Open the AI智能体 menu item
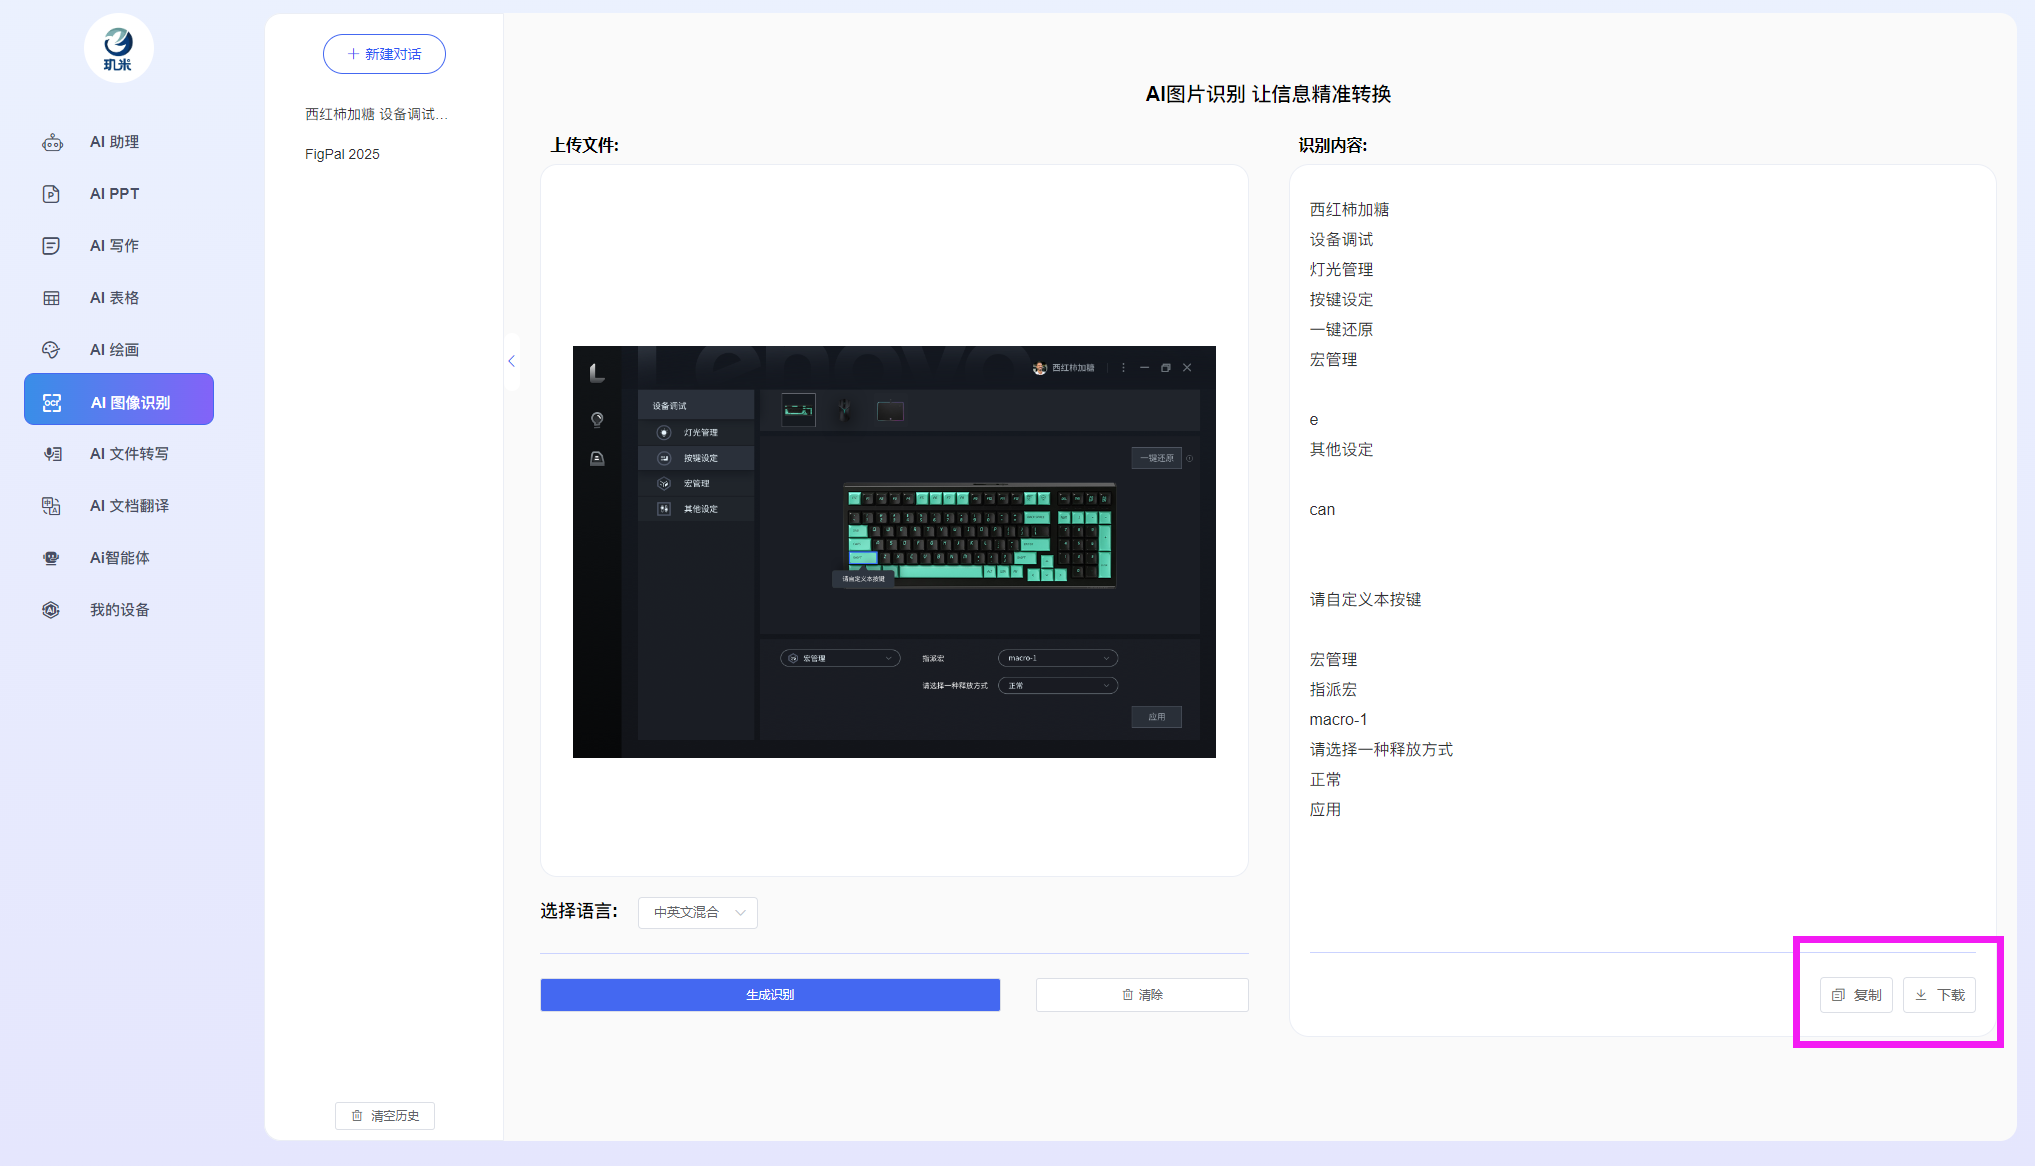 click(x=119, y=558)
